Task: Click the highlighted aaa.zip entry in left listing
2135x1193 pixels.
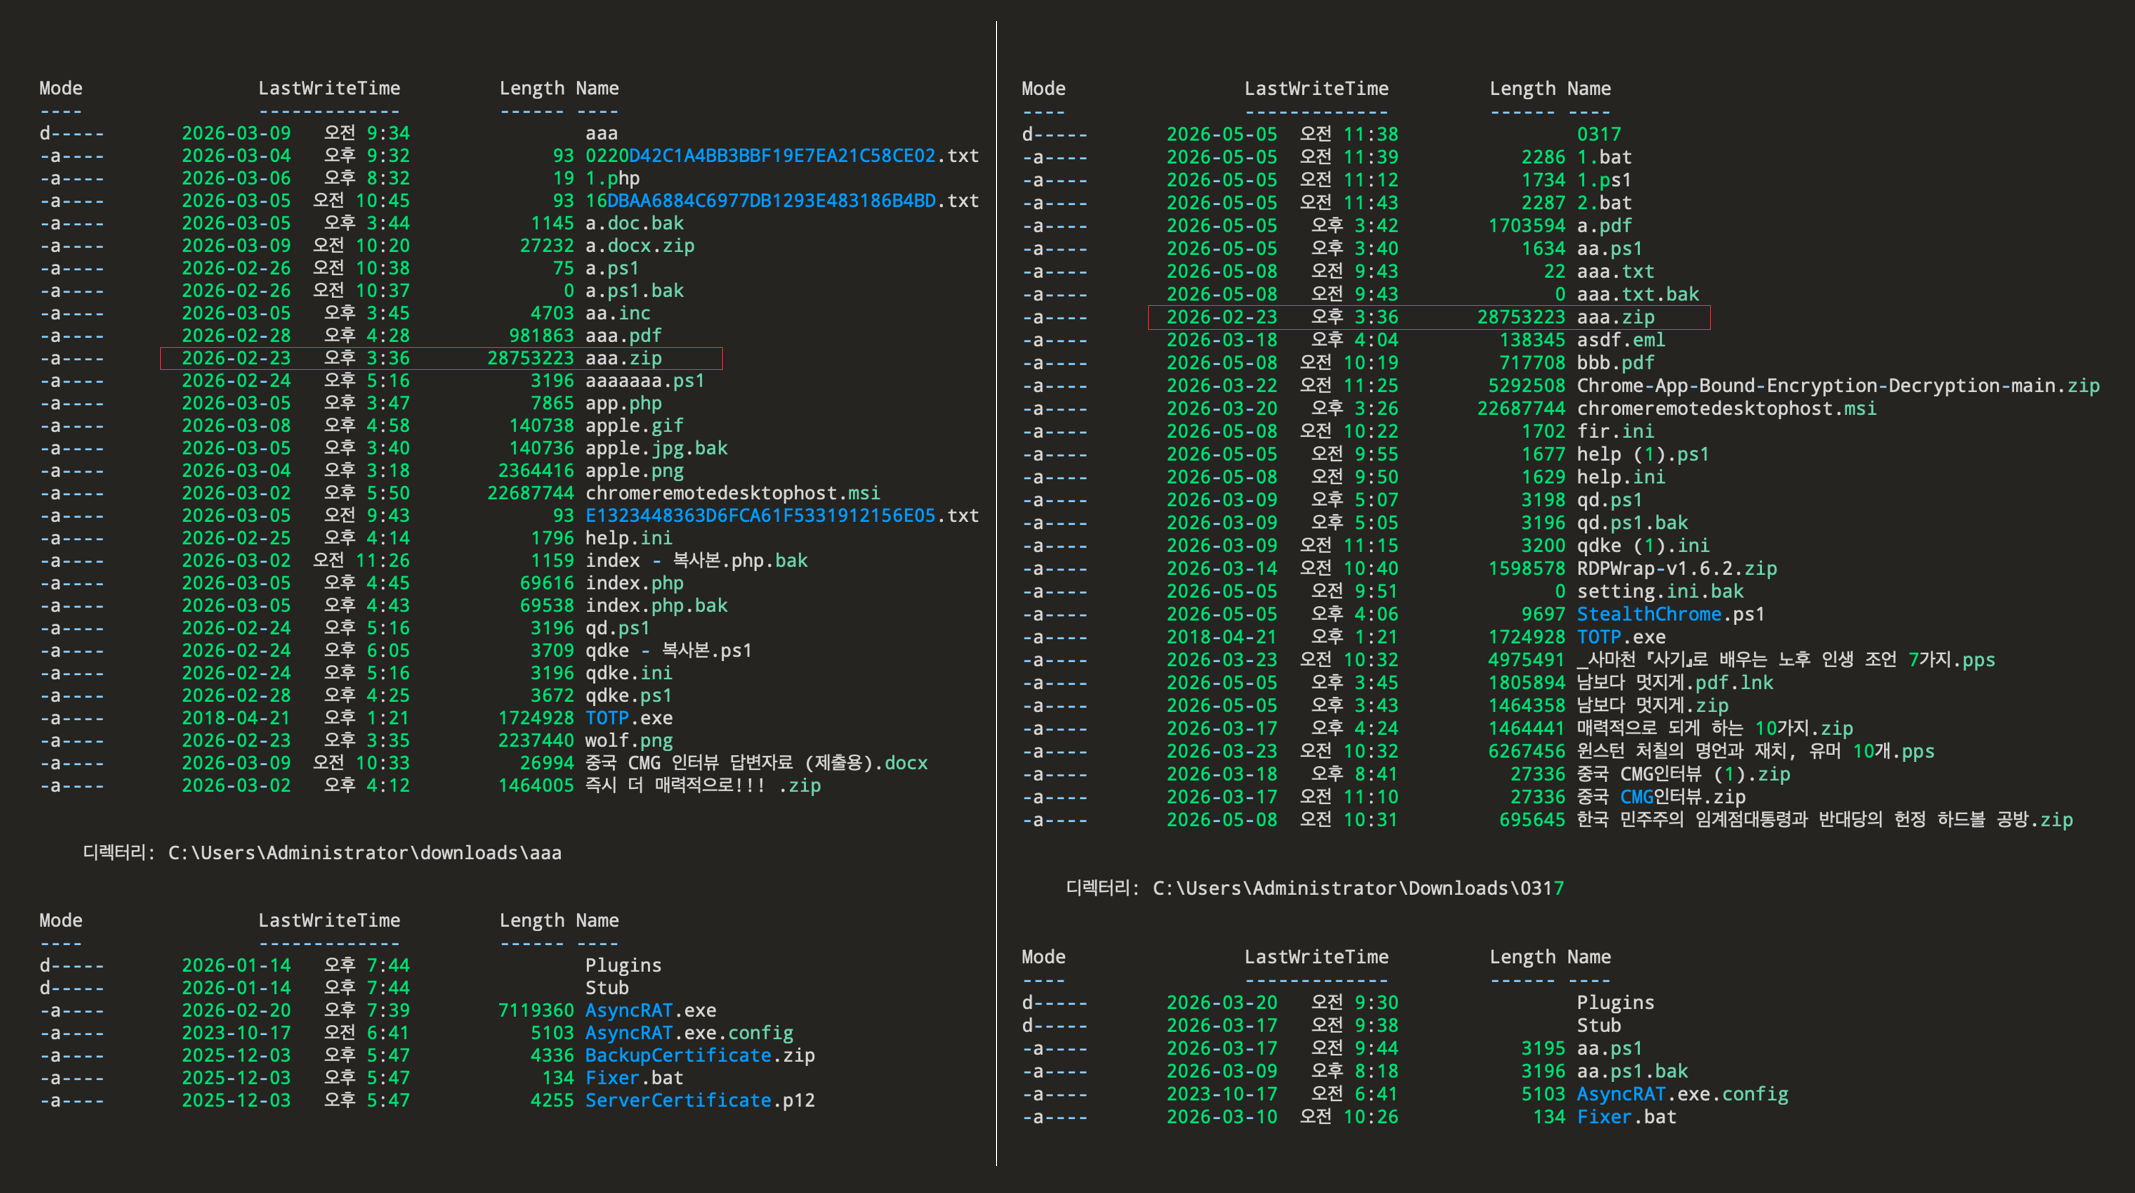Action: tap(441, 358)
